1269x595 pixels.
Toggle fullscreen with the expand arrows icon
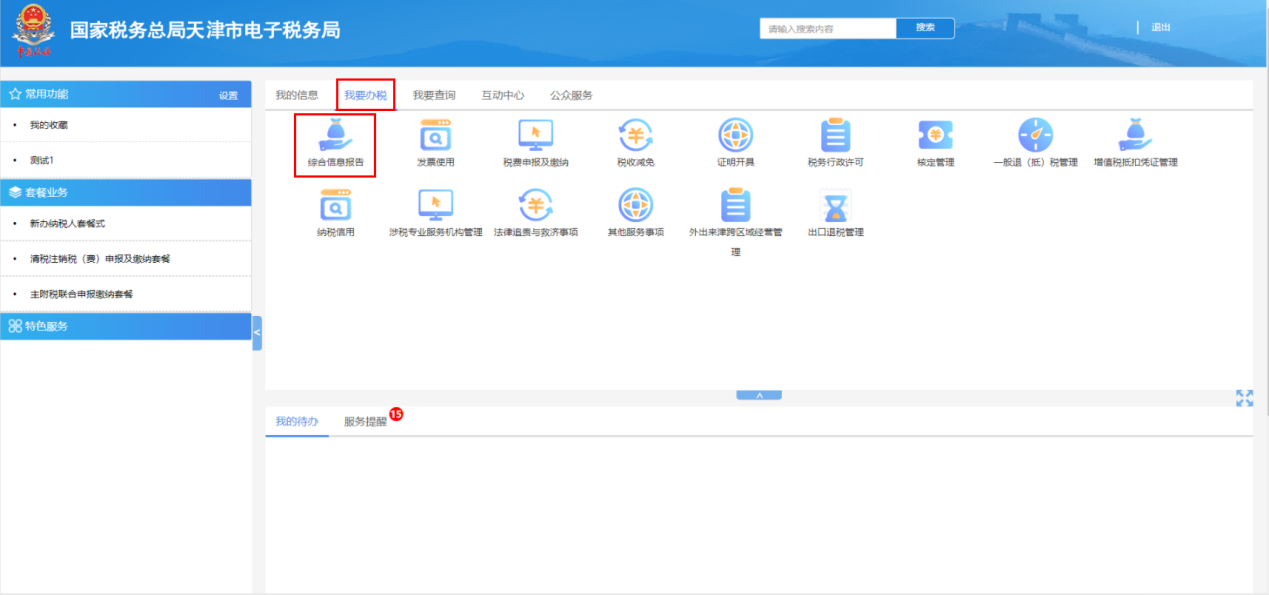point(1244,398)
